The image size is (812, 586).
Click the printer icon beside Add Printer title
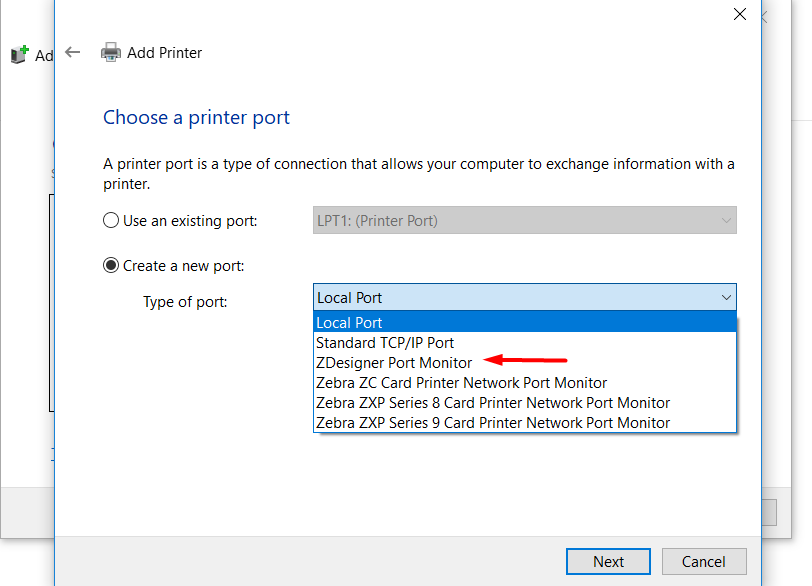coord(111,51)
